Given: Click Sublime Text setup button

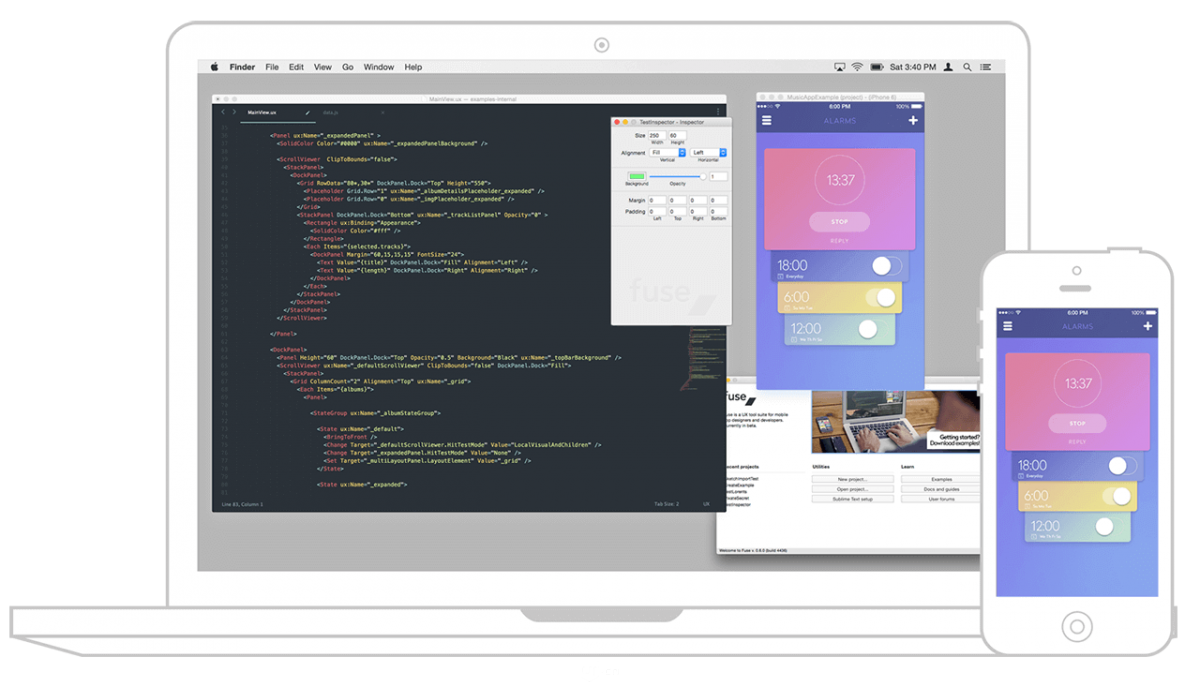Looking at the screenshot, I should click(x=853, y=499).
